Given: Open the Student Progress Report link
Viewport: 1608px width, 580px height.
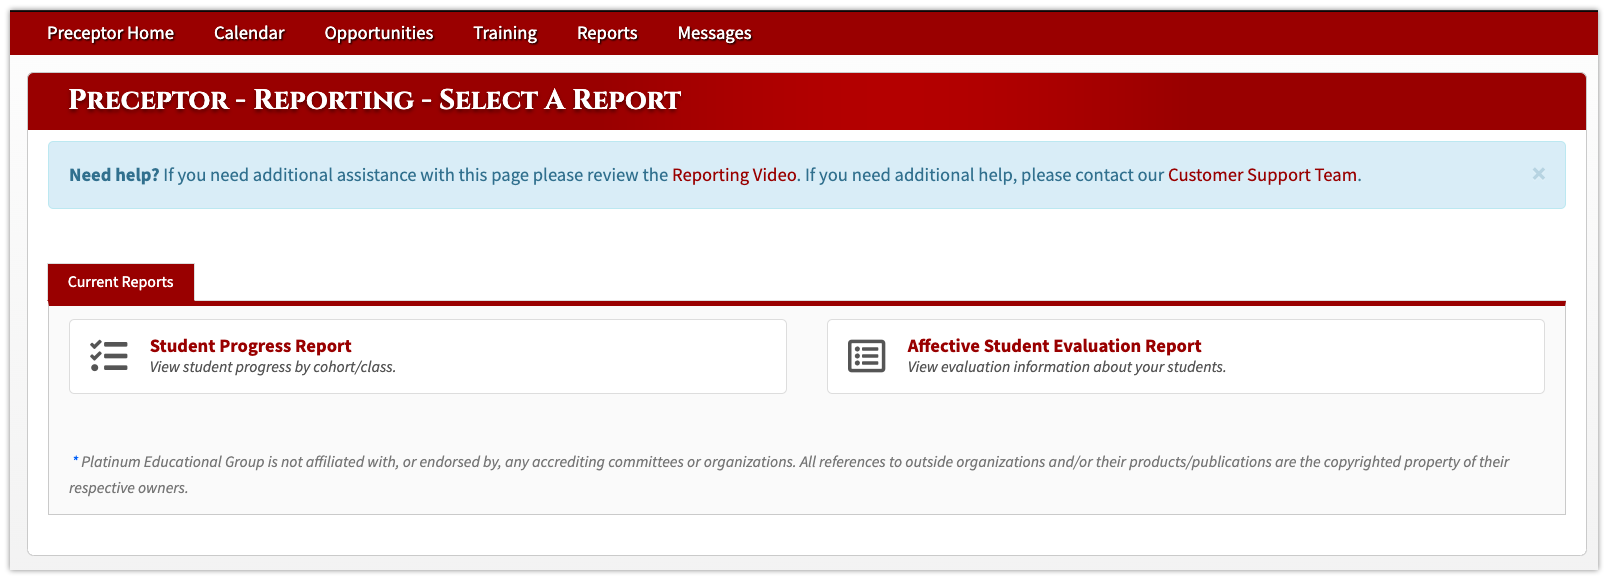Looking at the screenshot, I should 251,346.
